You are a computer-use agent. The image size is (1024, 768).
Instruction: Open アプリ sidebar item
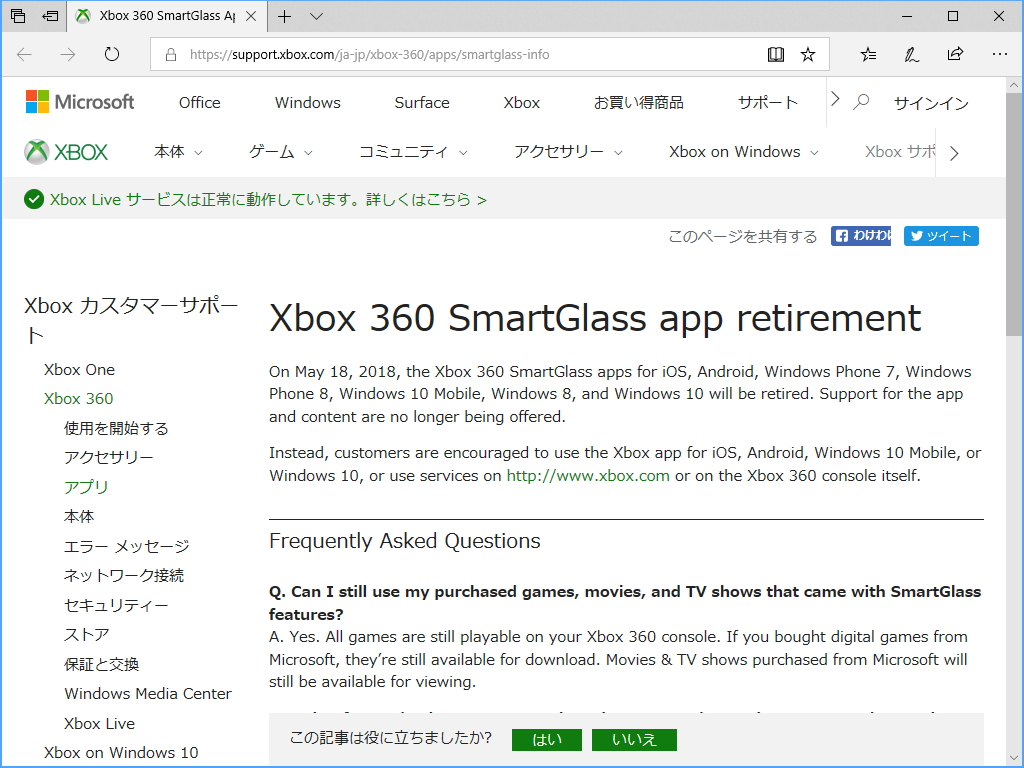pyautogui.click(x=86, y=487)
